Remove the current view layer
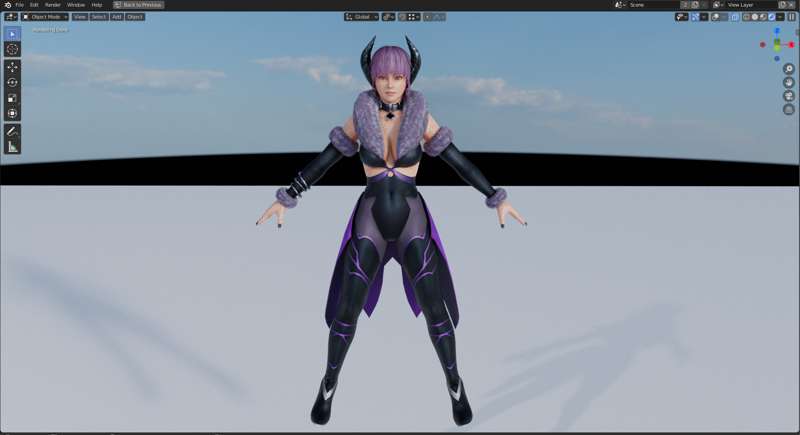Image resolution: width=800 pixels, height=435 pixels. (x=791, y=5)
